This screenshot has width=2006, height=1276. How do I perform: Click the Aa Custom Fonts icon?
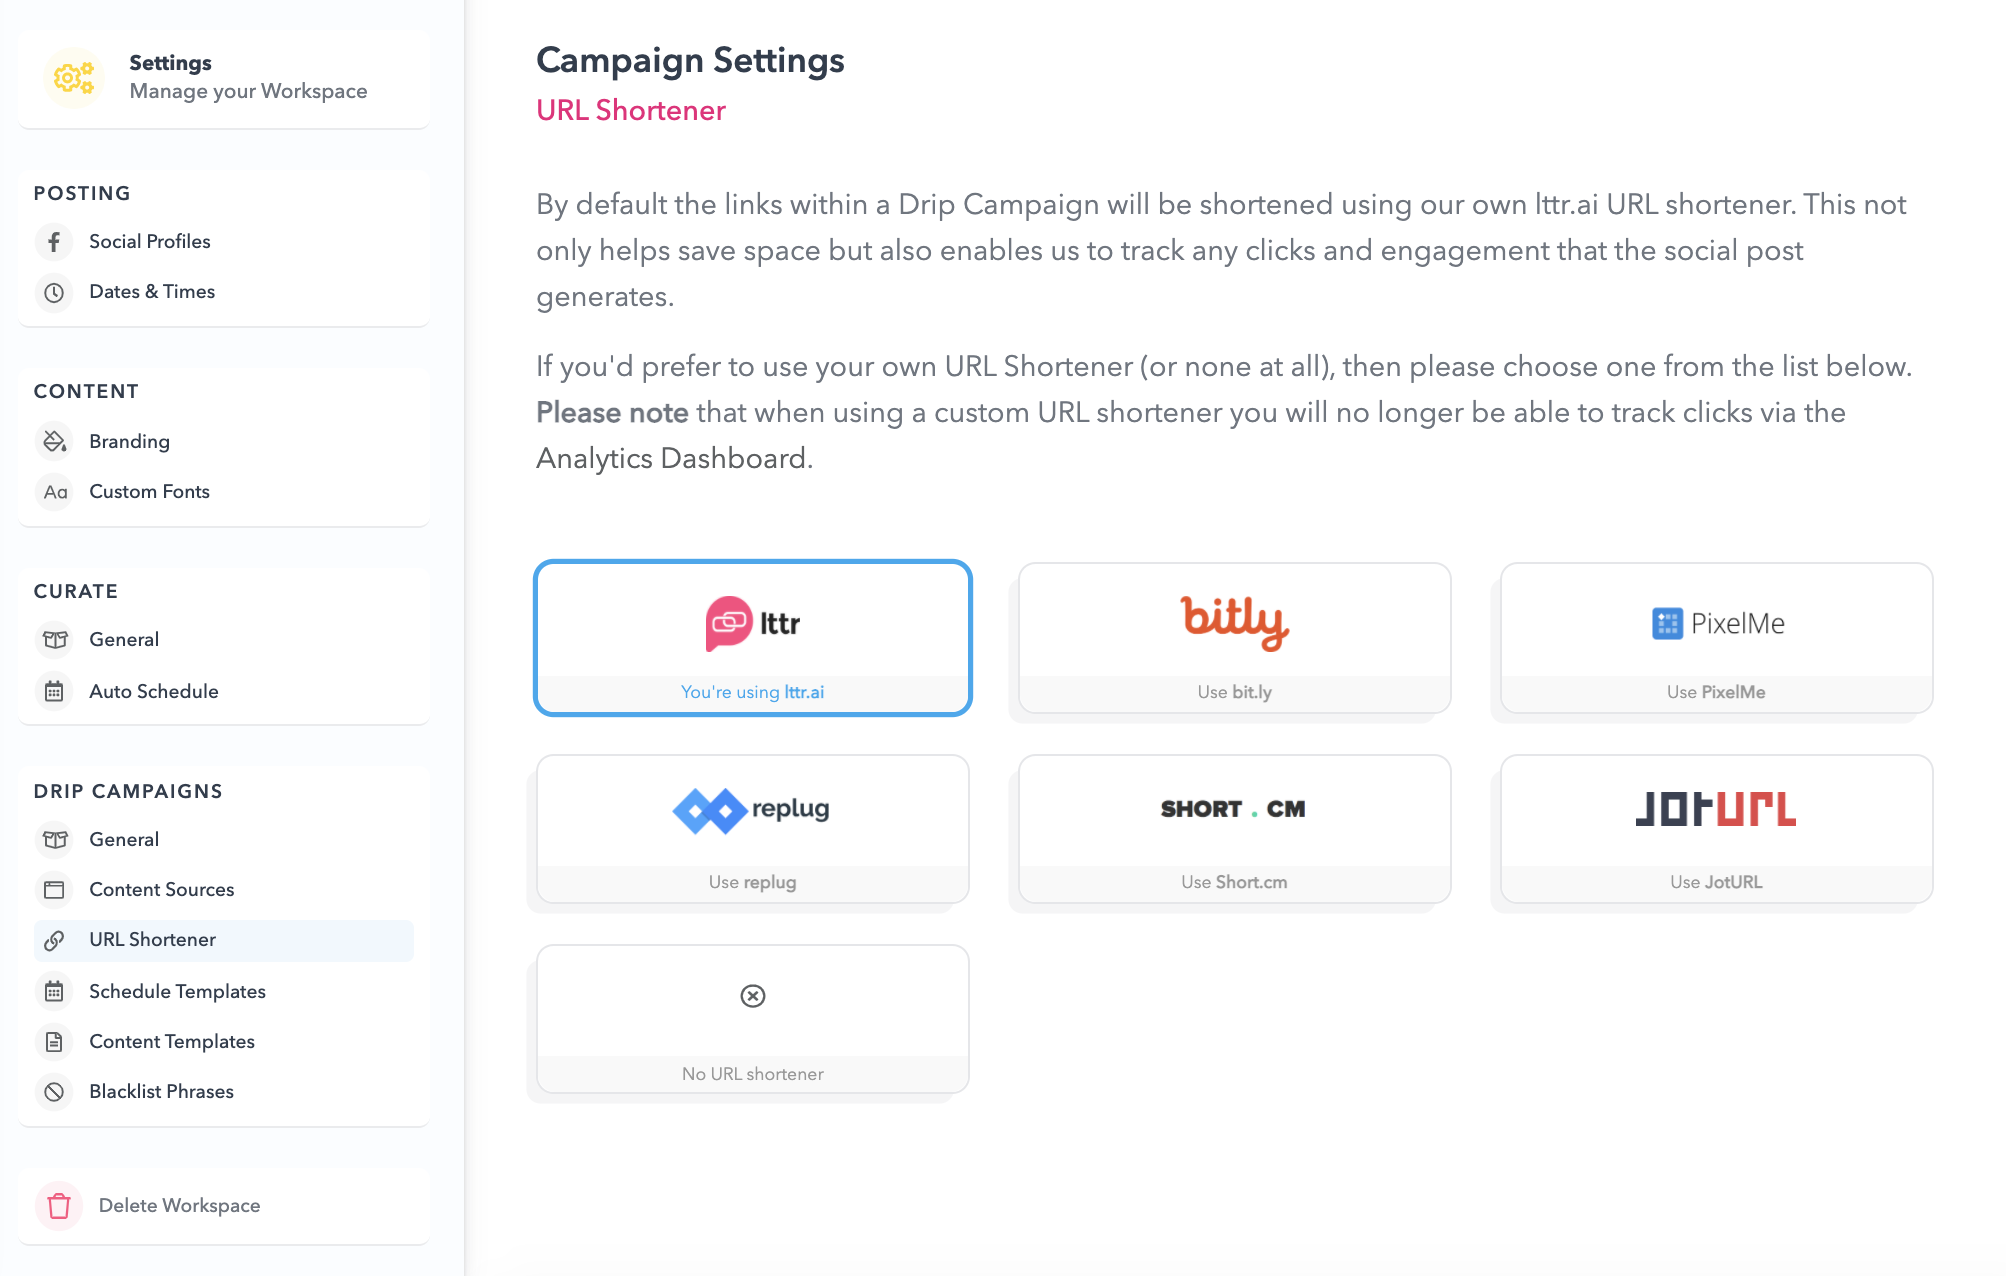54,491
